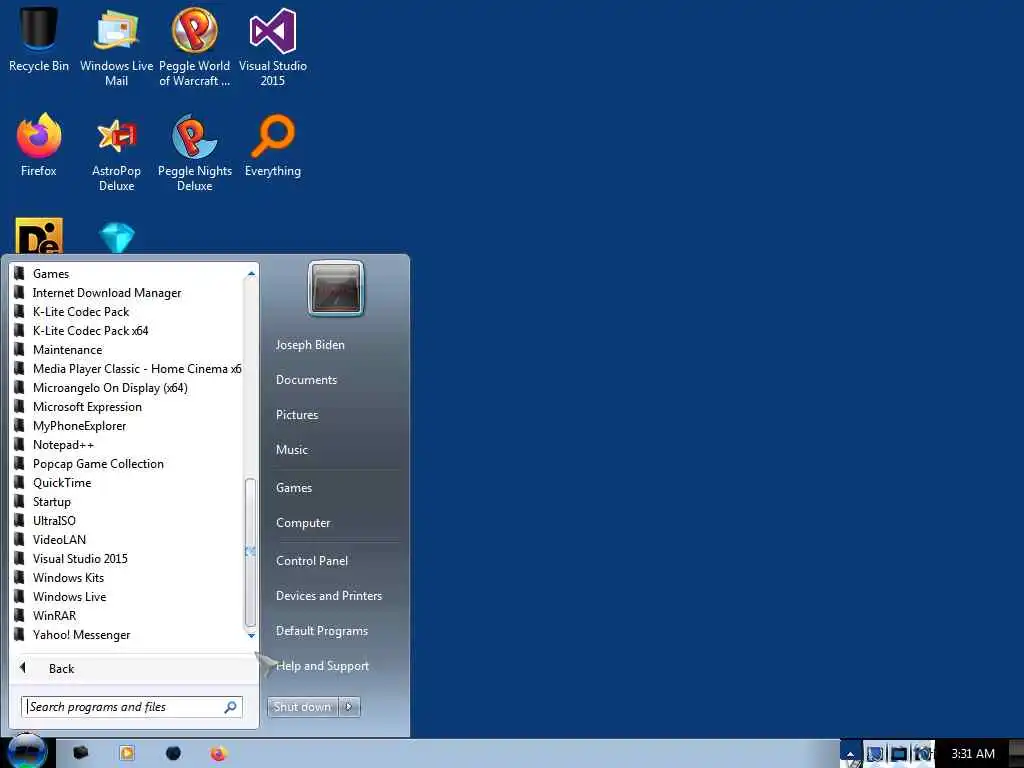Launch Visual Studio 2015 desktop icon
The image size is (1024, 768).
point(272,46)
